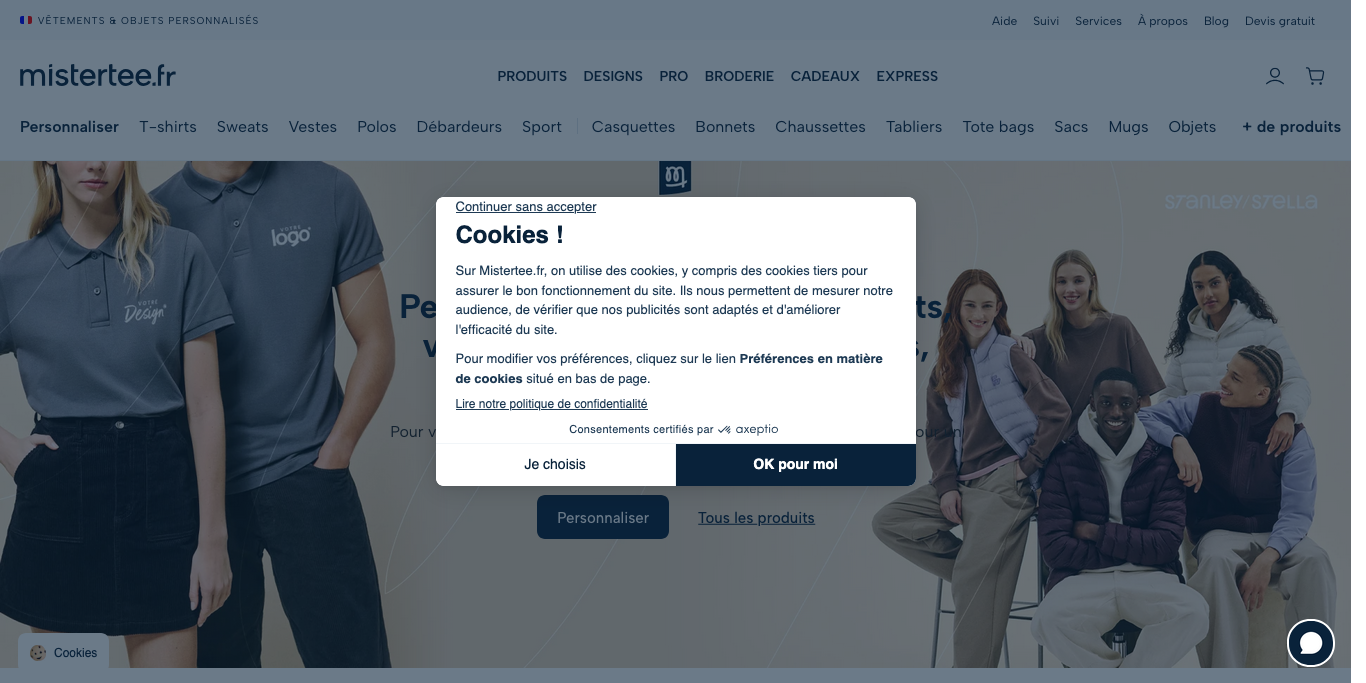
Task: Click the Personnaliser hero button
Action: point(603,517)
